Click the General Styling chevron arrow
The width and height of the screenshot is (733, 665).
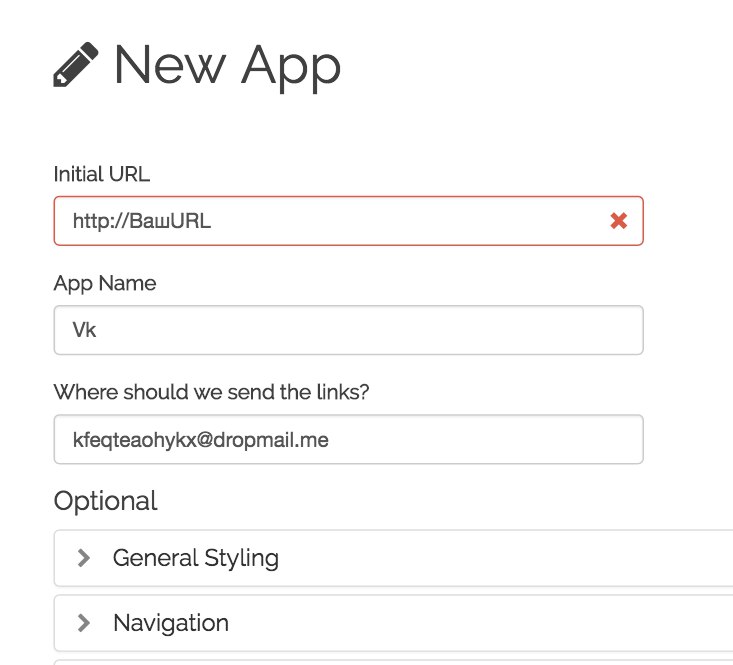(84, 558)
